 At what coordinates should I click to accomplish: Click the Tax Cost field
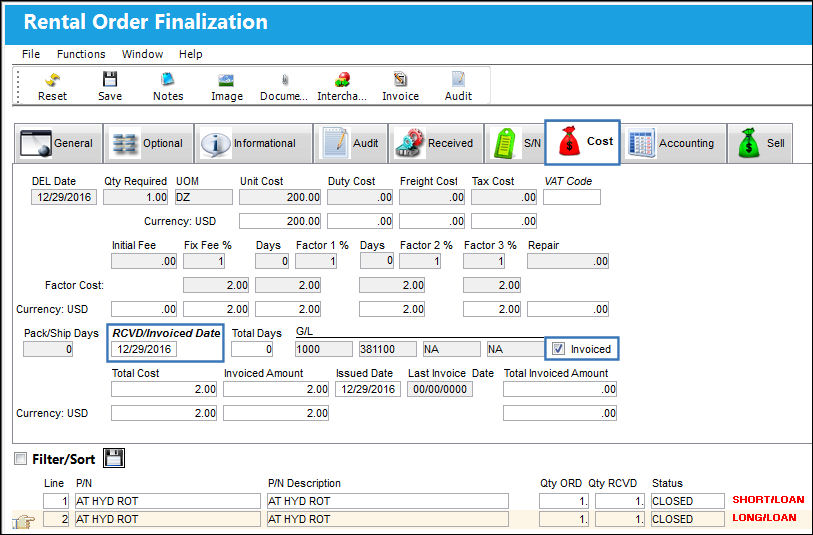[504, 198]
